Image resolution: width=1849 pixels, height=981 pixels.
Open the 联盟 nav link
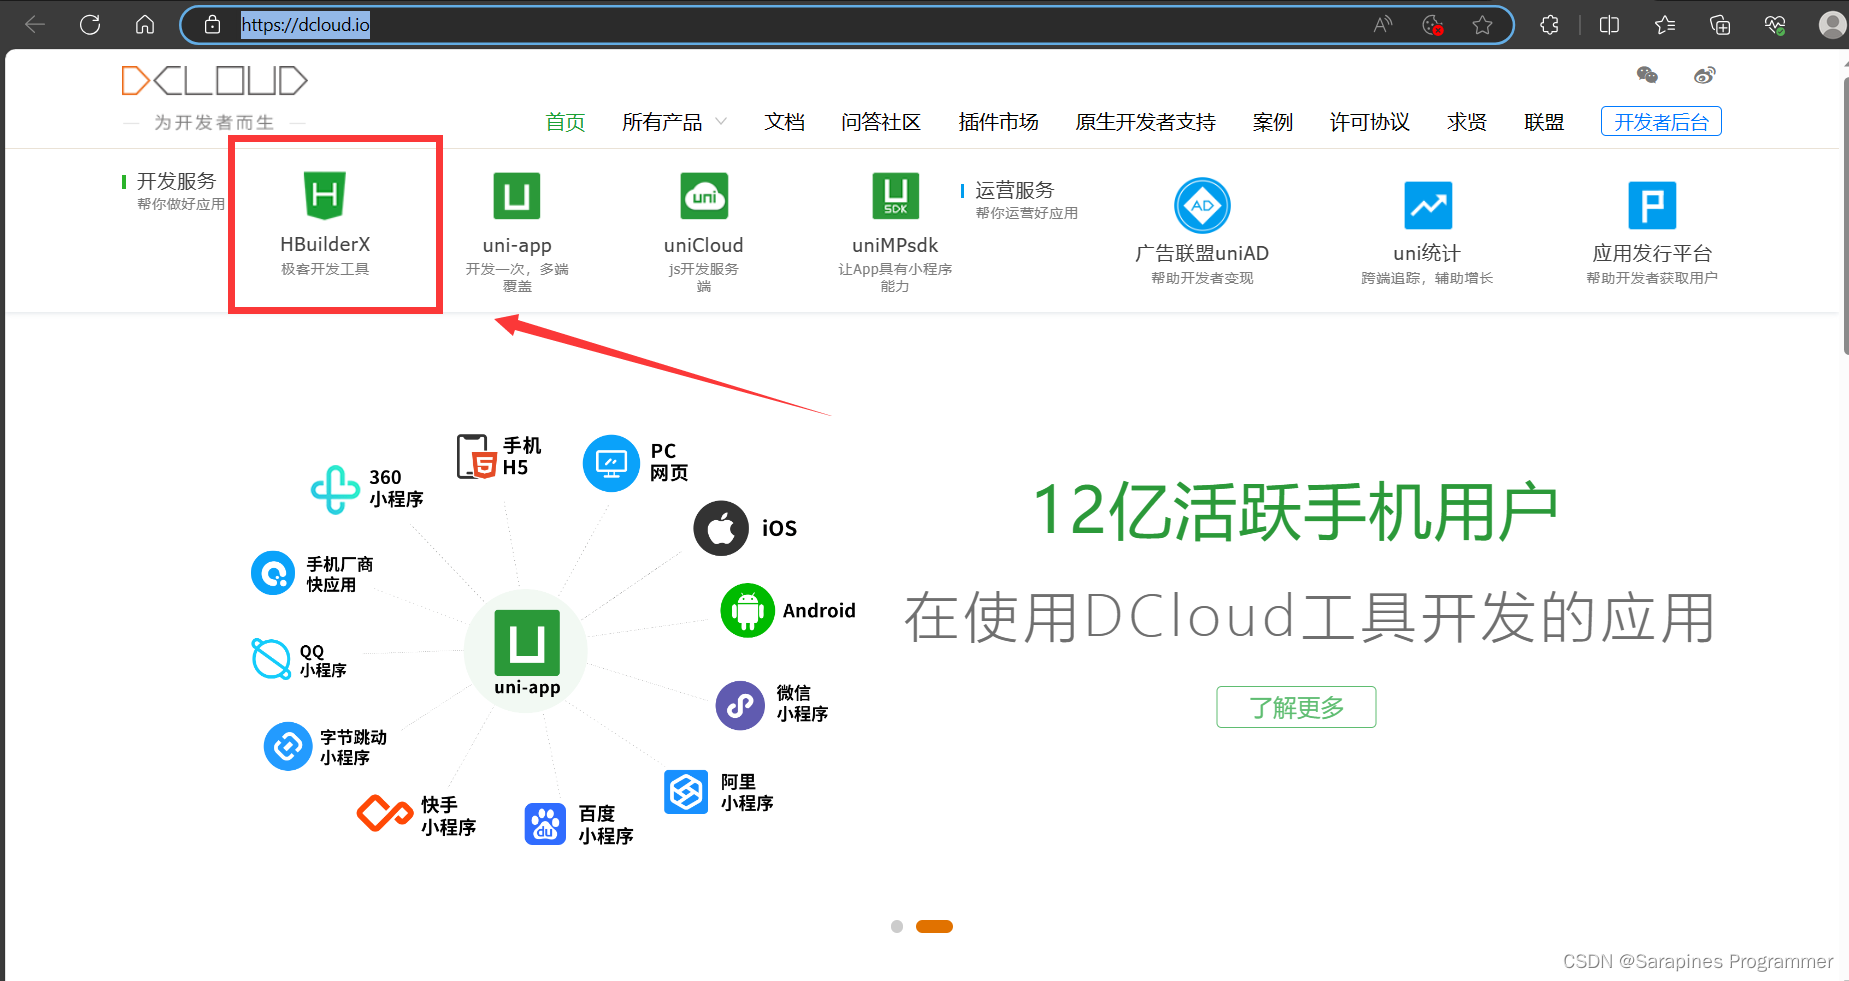point(1544,122)
